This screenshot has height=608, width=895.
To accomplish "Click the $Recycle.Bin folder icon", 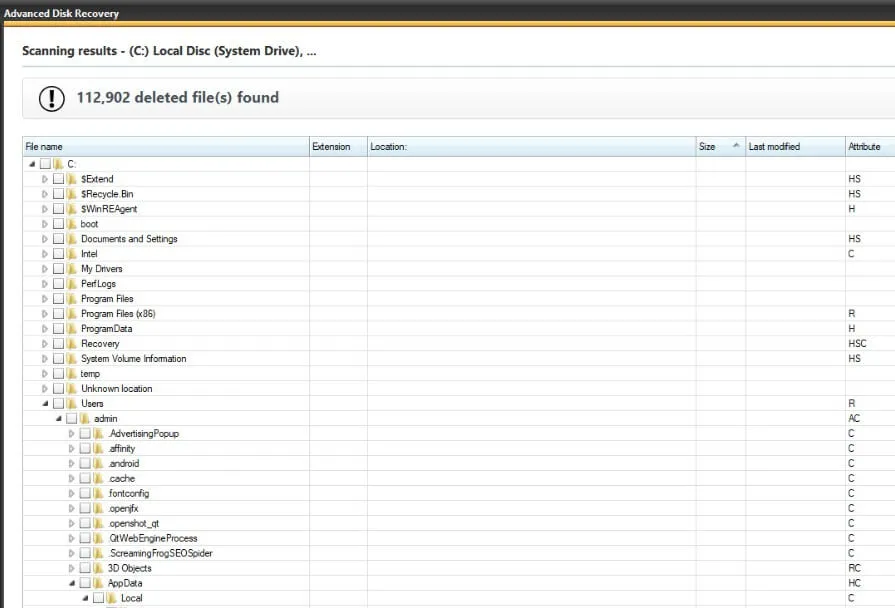I will (72, 194).
